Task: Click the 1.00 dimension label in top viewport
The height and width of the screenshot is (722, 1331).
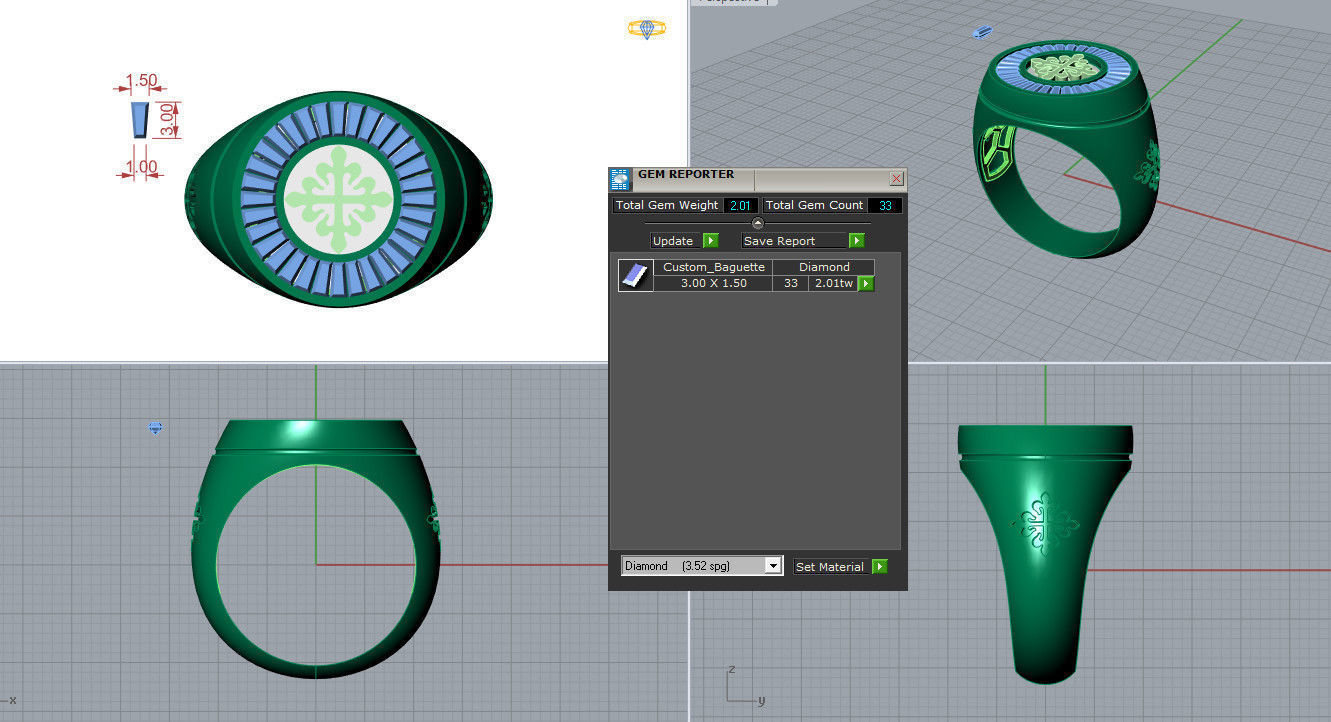Action: point(141,167)
